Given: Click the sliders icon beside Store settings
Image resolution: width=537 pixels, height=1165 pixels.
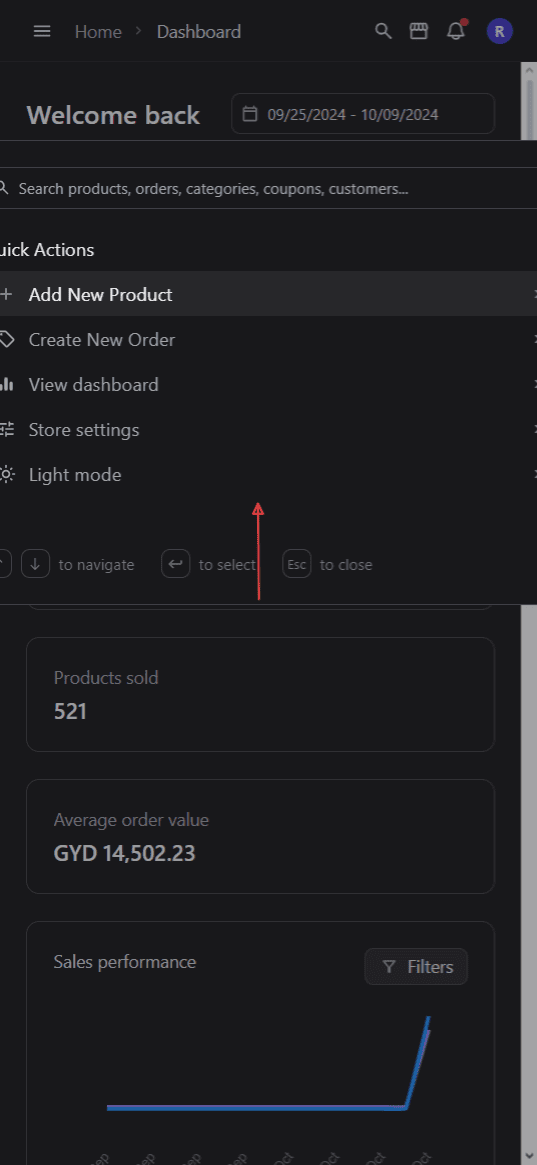Looking at the screenshot, I should [7, 429].
